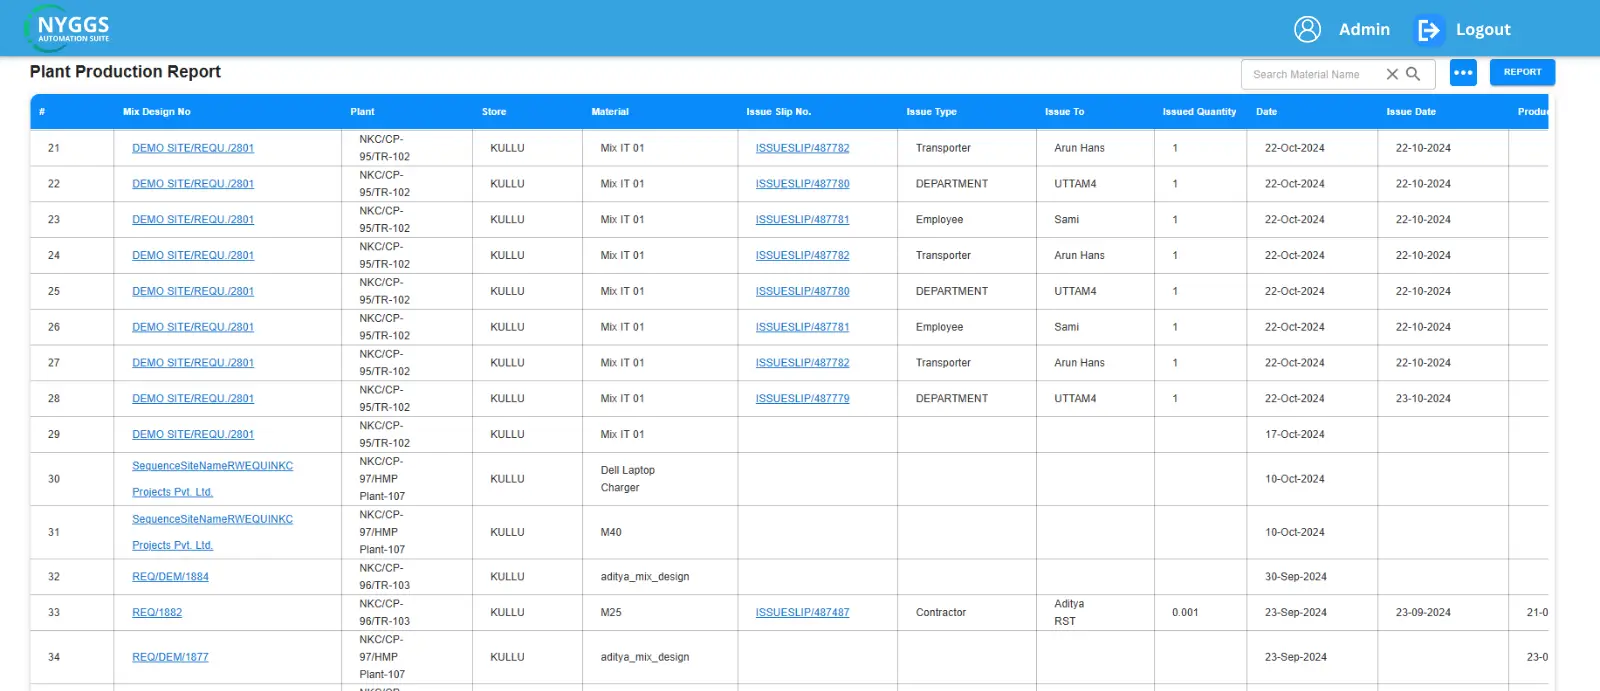Click the Logout text link
This screenshot has height=691, width=1600.
tap(1483, 30)
